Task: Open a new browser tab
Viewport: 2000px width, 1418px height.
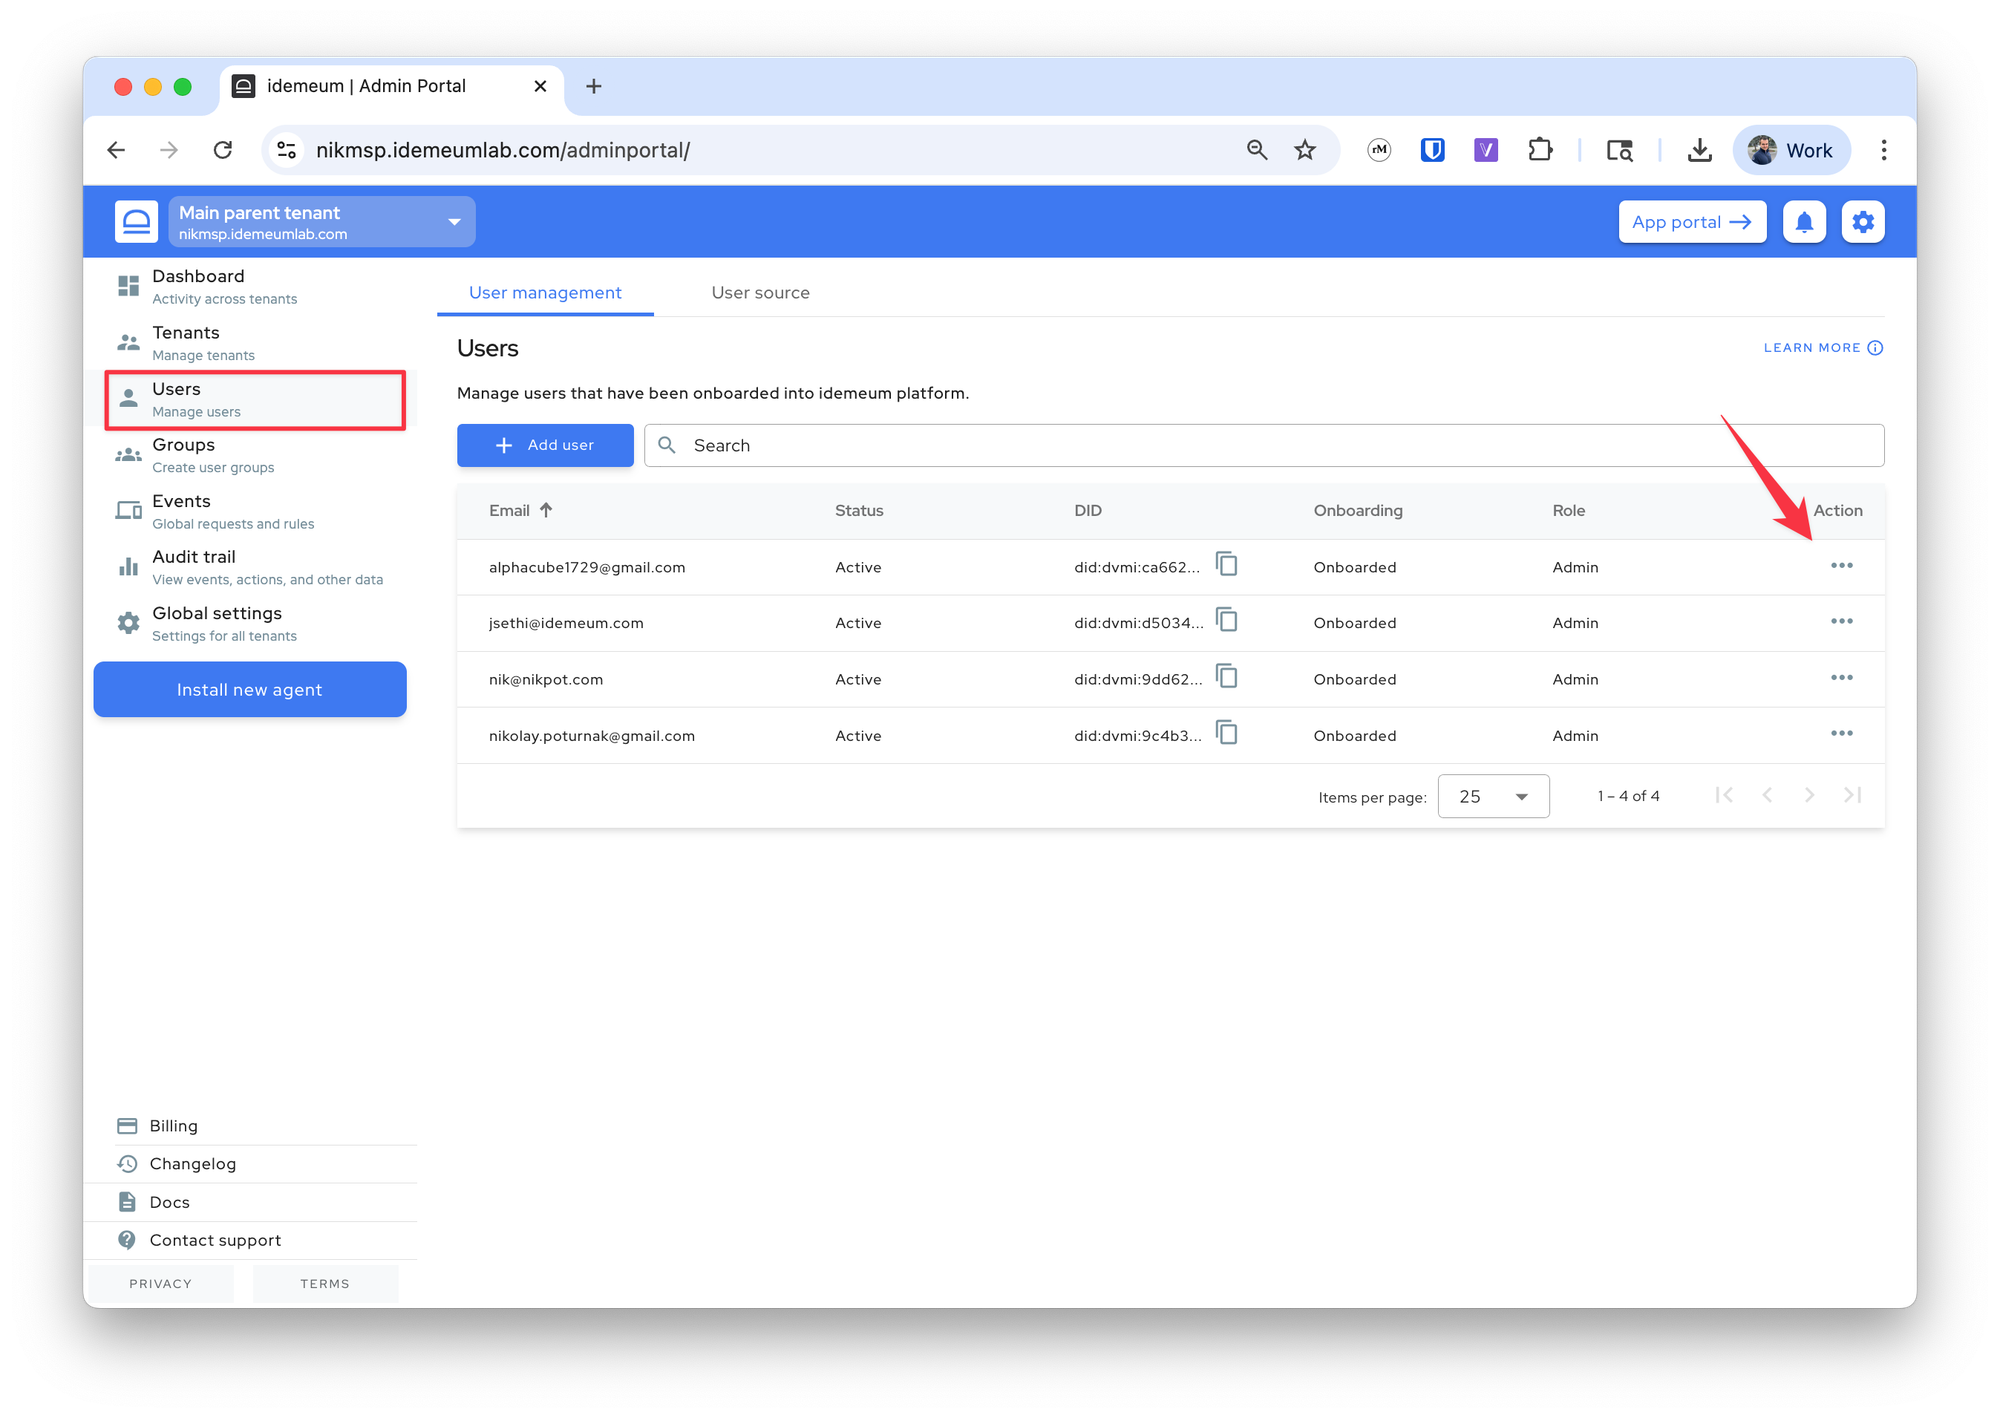Action: 593,86
